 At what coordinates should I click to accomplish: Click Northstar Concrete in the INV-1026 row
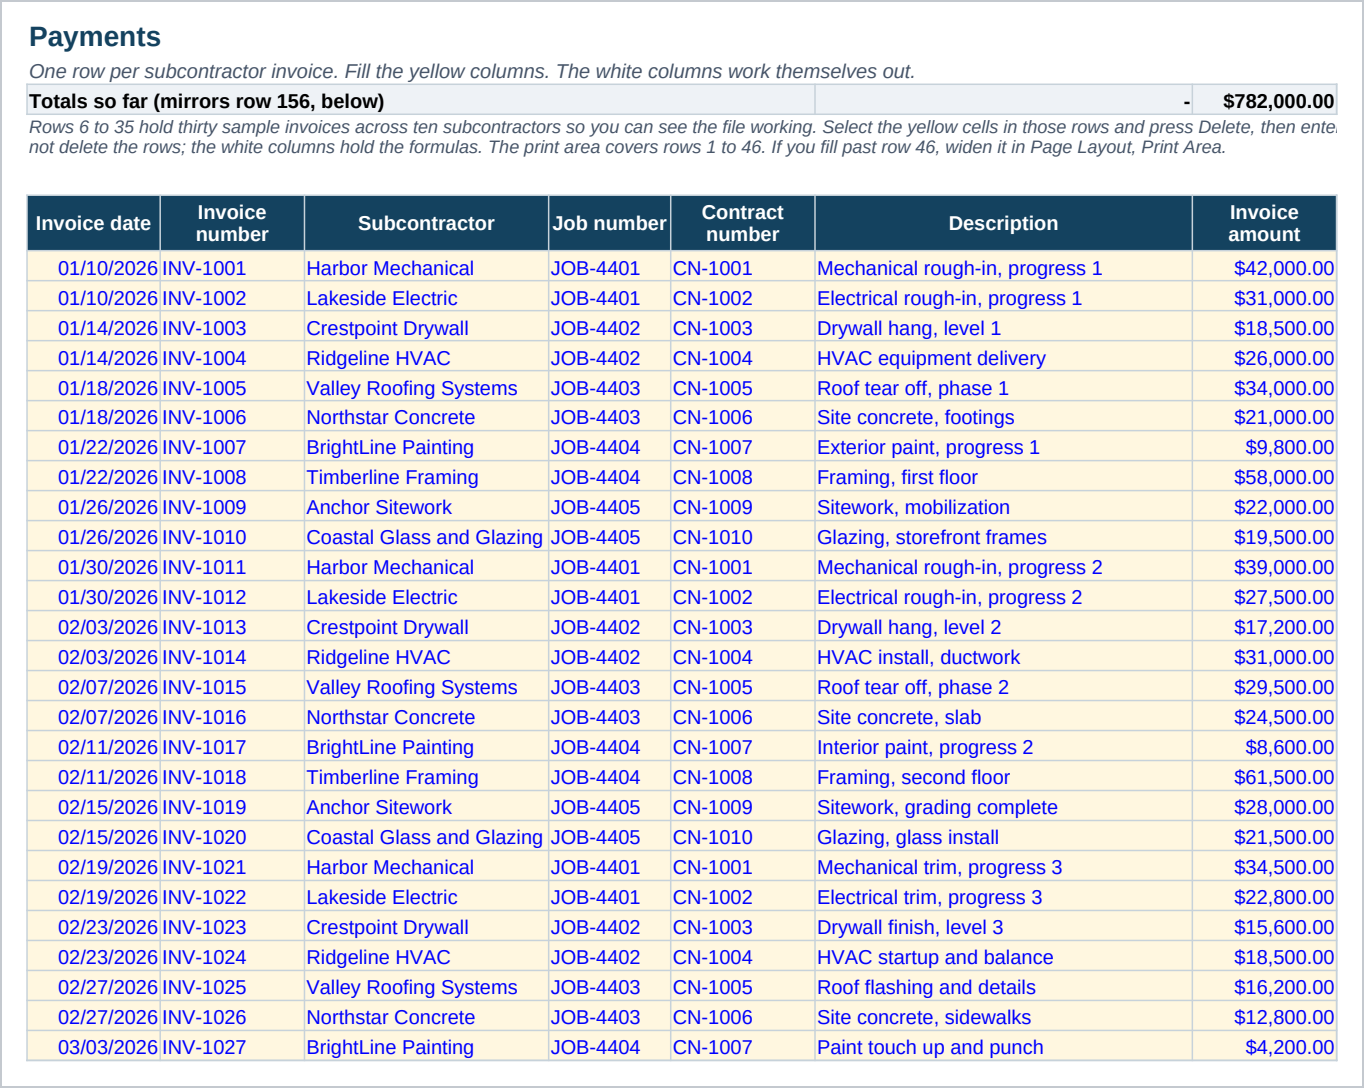point(426,1017)
